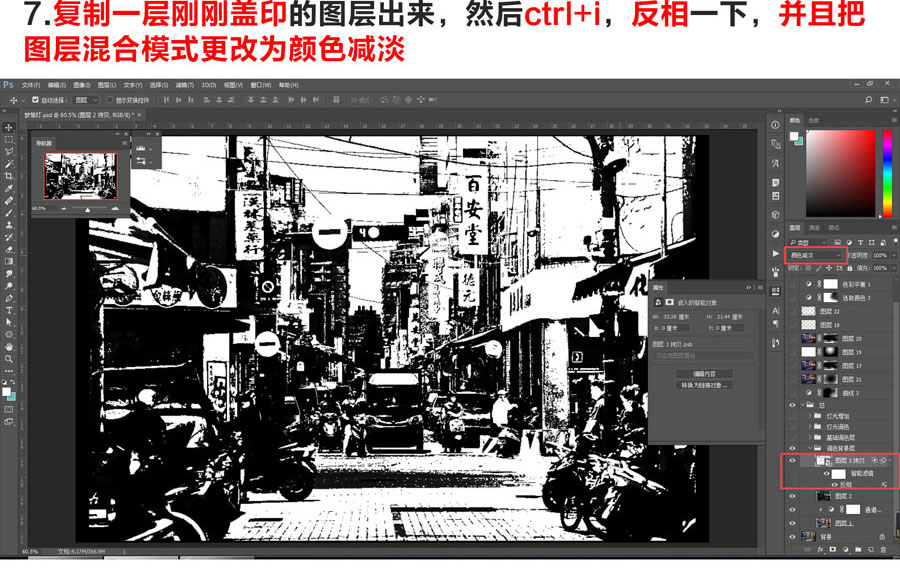Image resolution: width=900 pixels, height=568 pixels.
Task: Toggle visibility of 智能滤镜 mask
Action: (827, 474)
